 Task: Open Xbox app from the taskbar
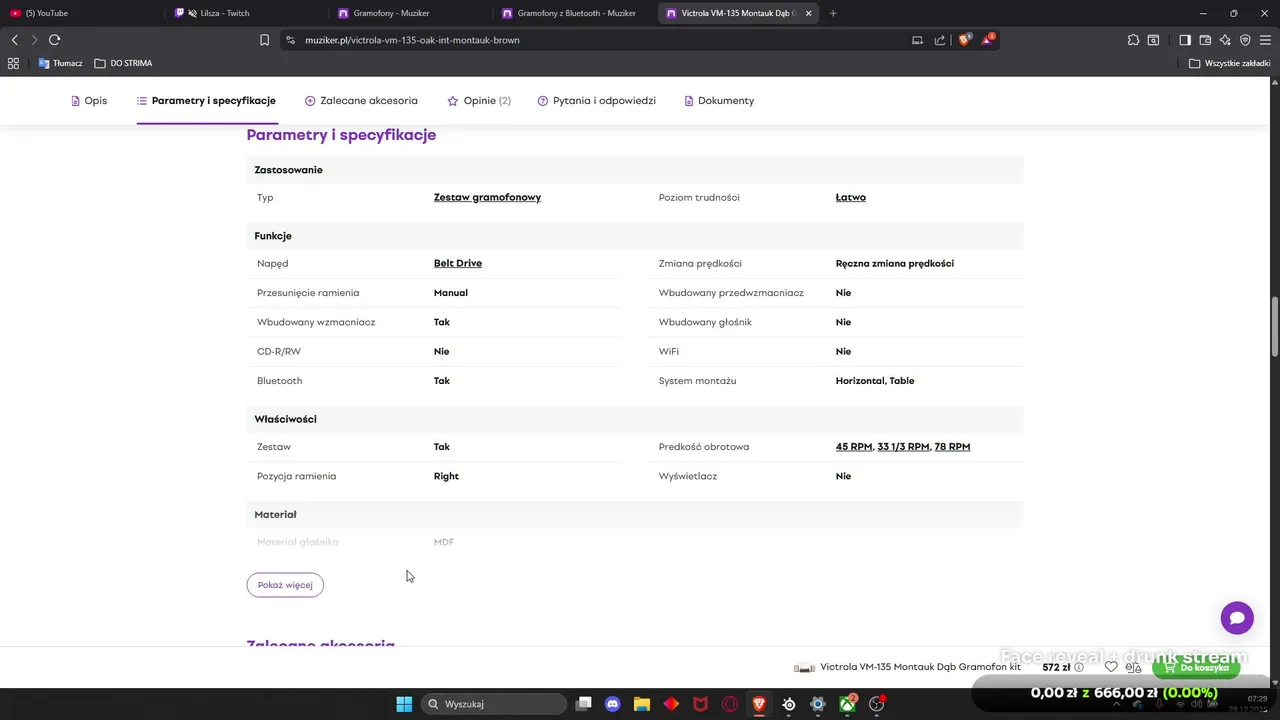coord(847,704)
